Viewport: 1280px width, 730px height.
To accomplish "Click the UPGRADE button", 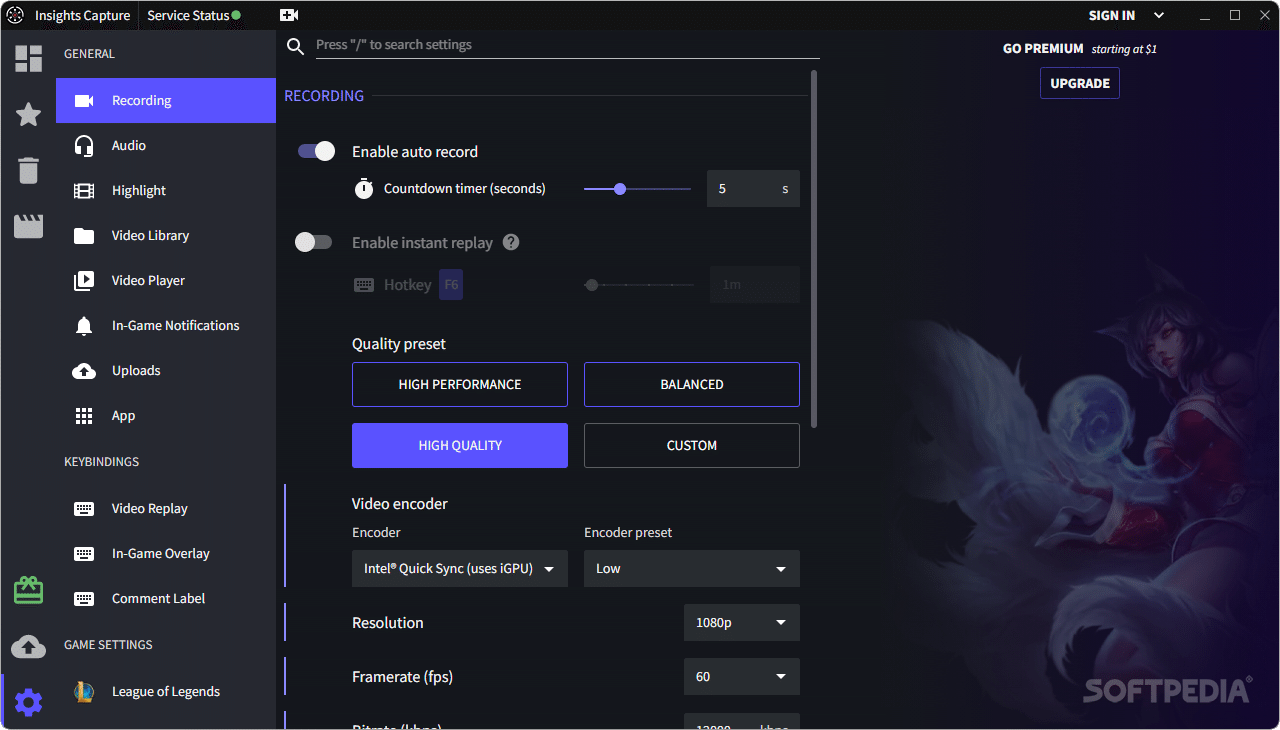I will coord(1080,83).
